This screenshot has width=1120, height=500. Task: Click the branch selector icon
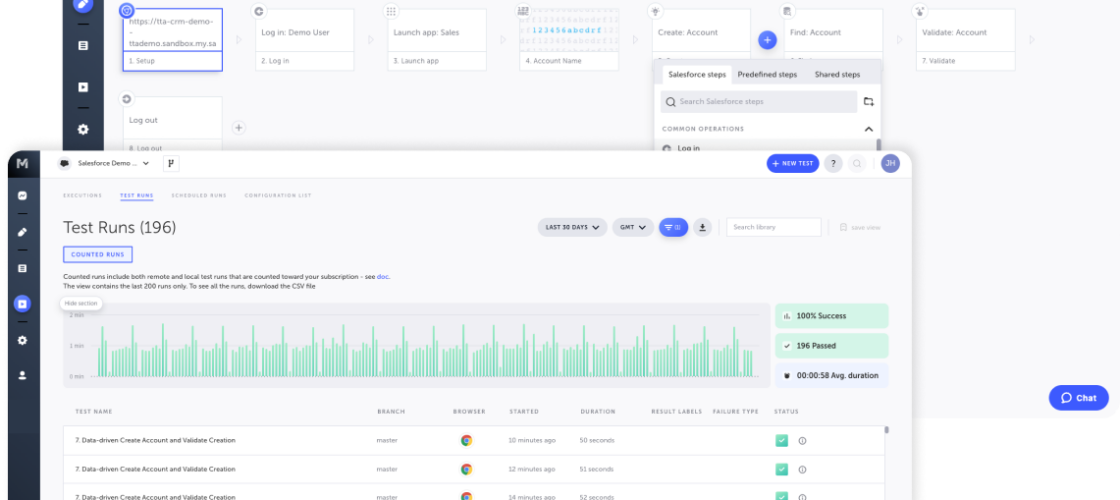click(171, 164)
